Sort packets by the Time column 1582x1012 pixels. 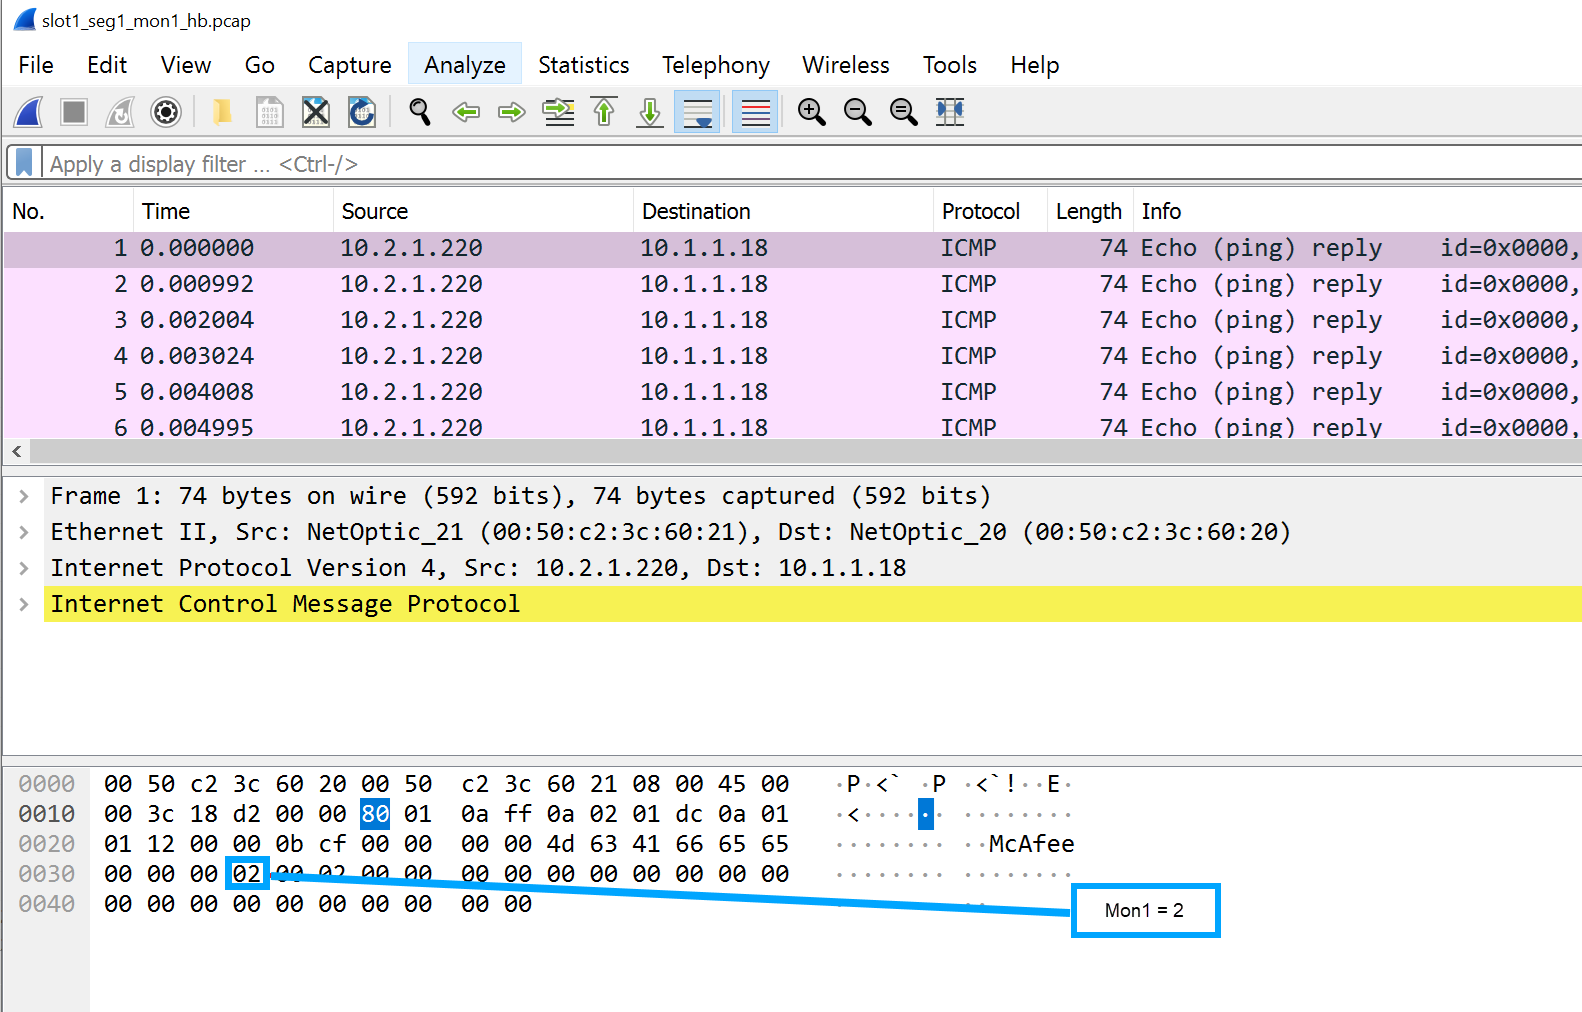233,211
